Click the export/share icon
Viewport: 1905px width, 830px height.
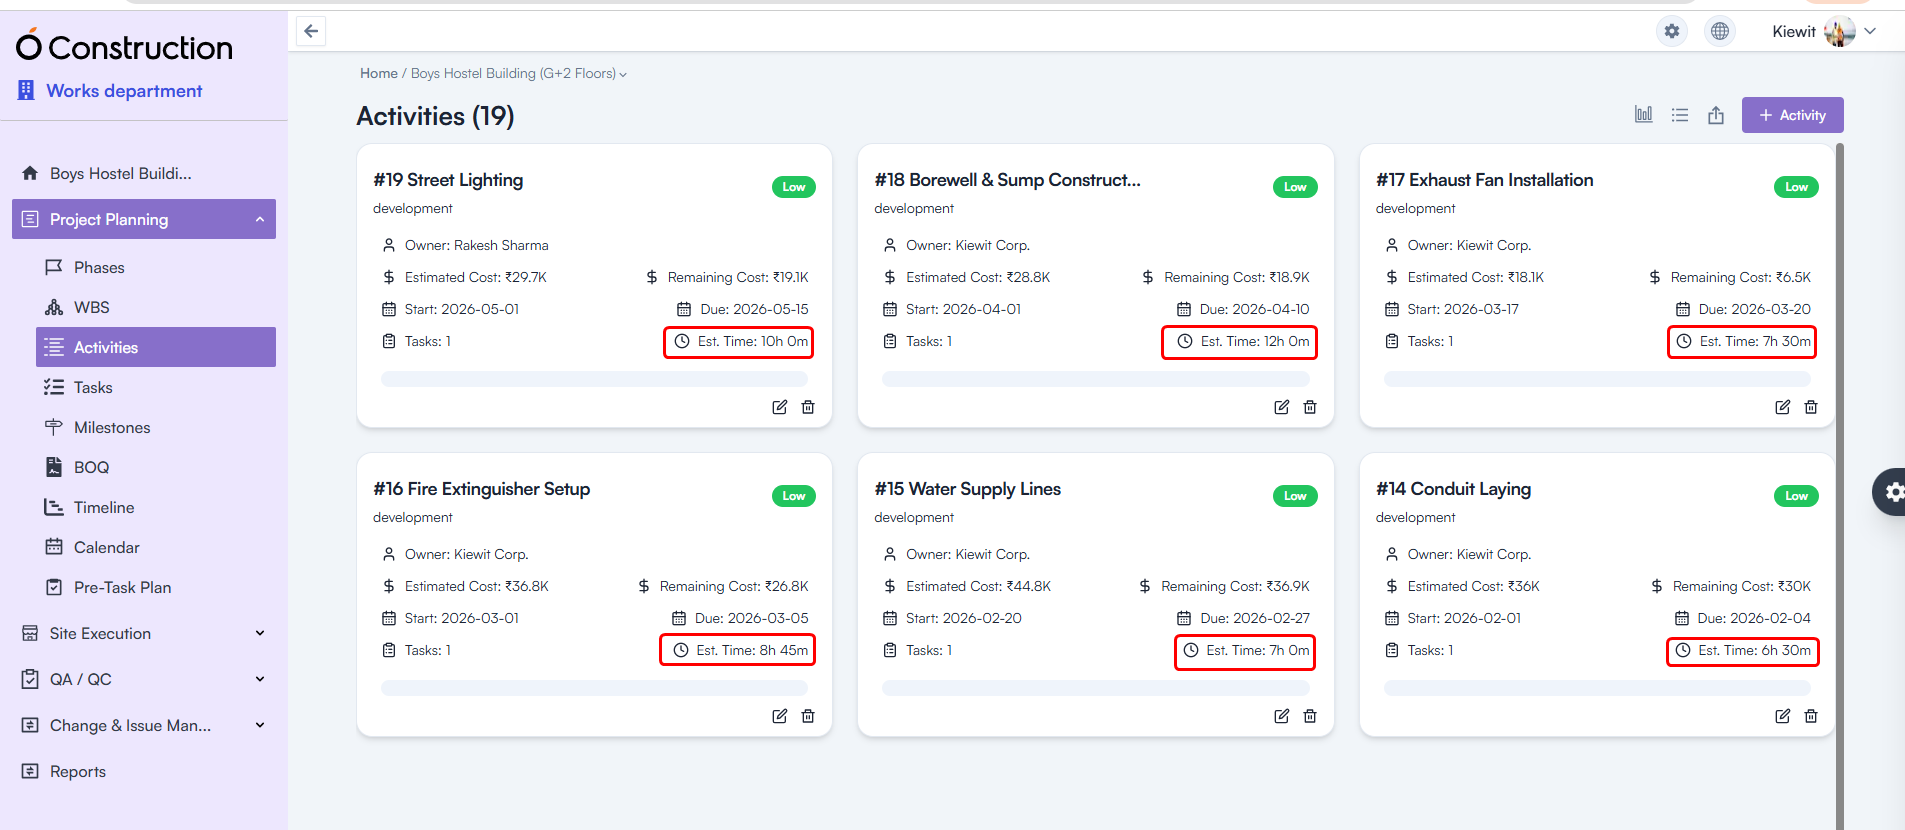click(1716, 115)
